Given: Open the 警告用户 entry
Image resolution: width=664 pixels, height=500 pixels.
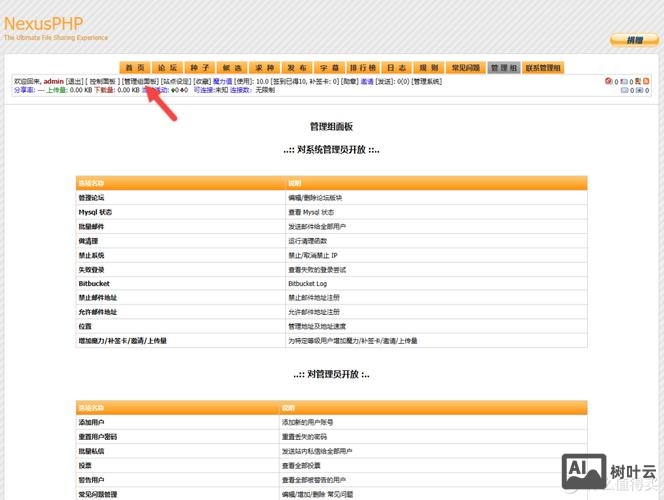Looking at the screenshot, I should point(91,480).
